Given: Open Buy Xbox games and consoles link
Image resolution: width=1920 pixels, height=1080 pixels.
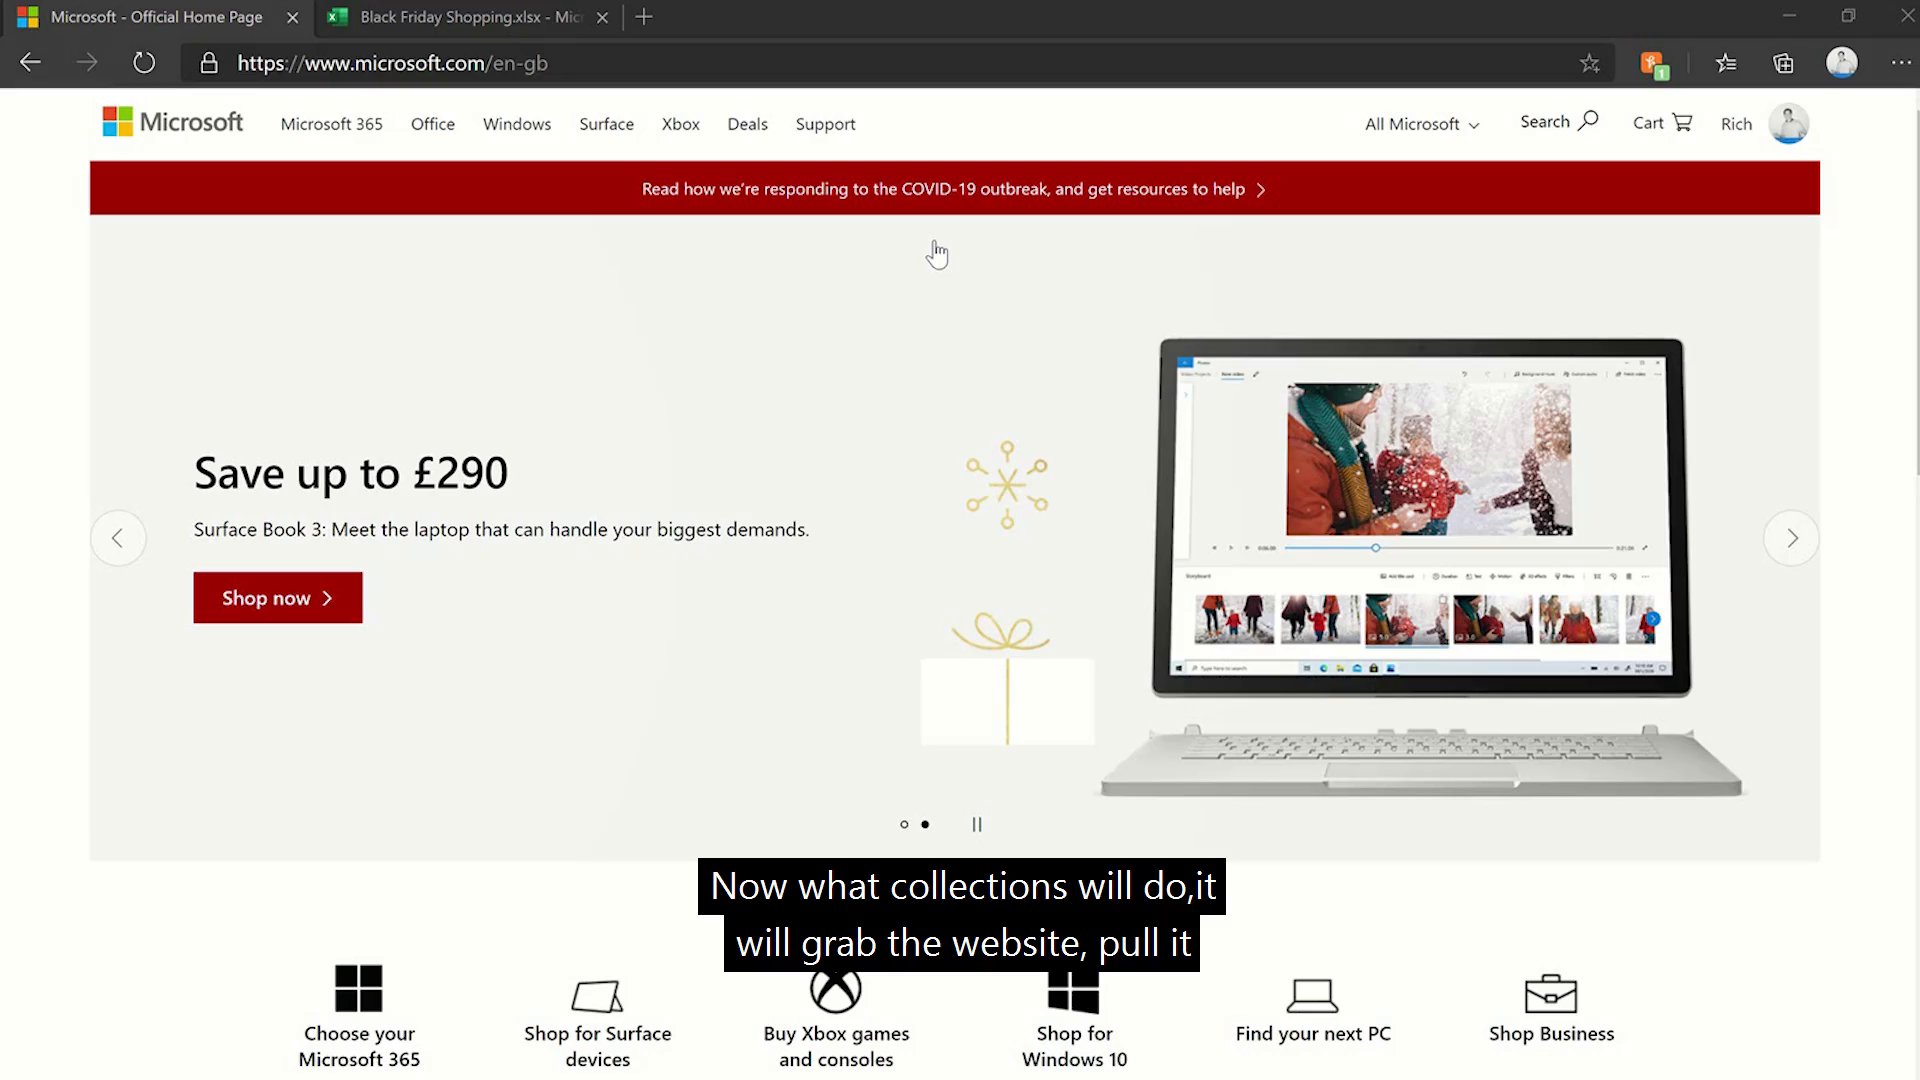Looking at the screenshot, I should [836, 1046].
